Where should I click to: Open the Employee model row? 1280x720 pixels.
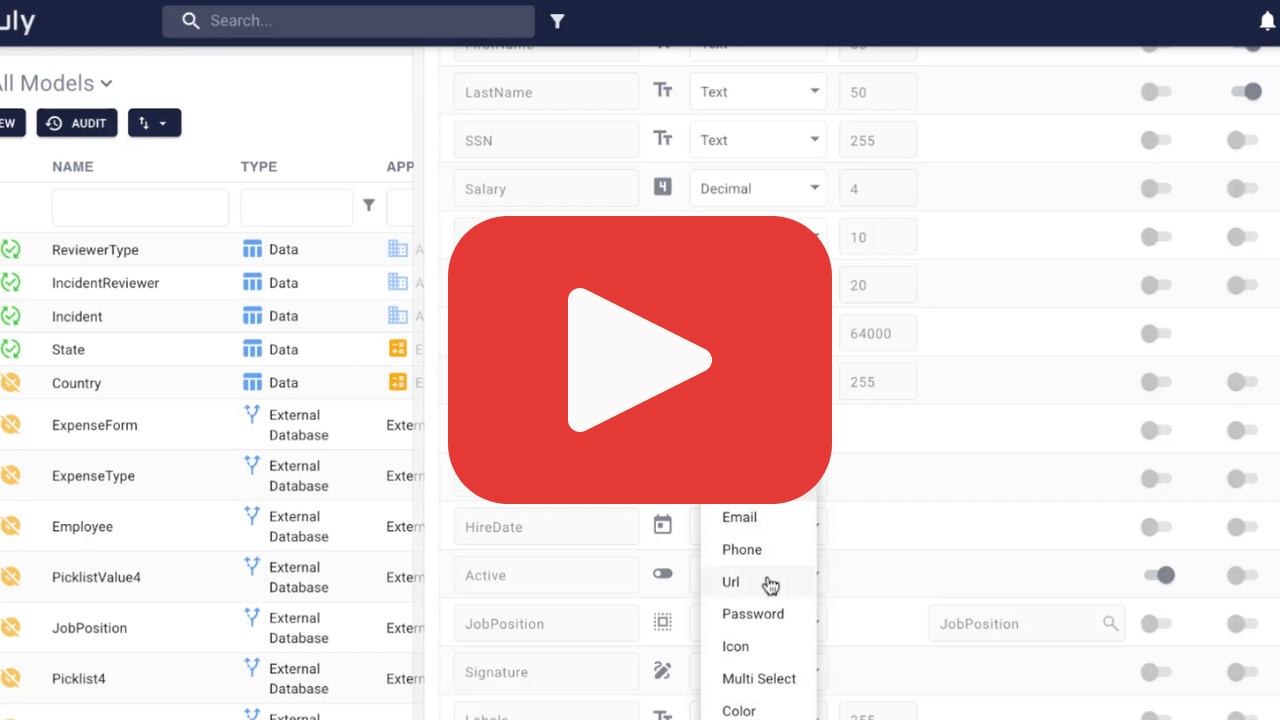coord(82,527)
